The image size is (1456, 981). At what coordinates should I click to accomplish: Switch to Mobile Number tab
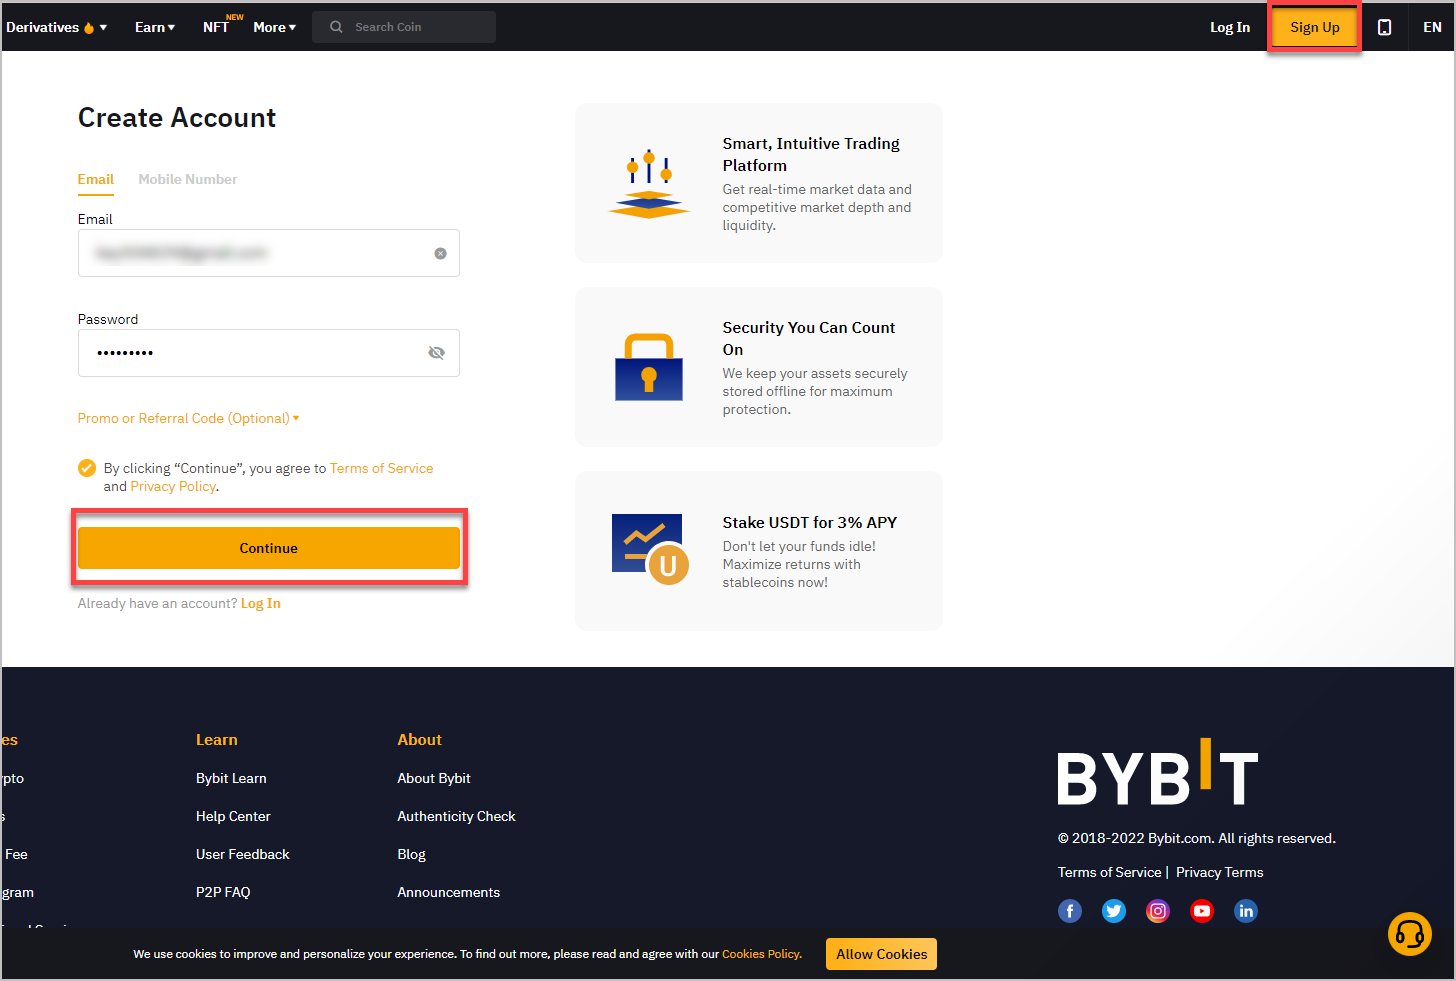tap(188, 179)
